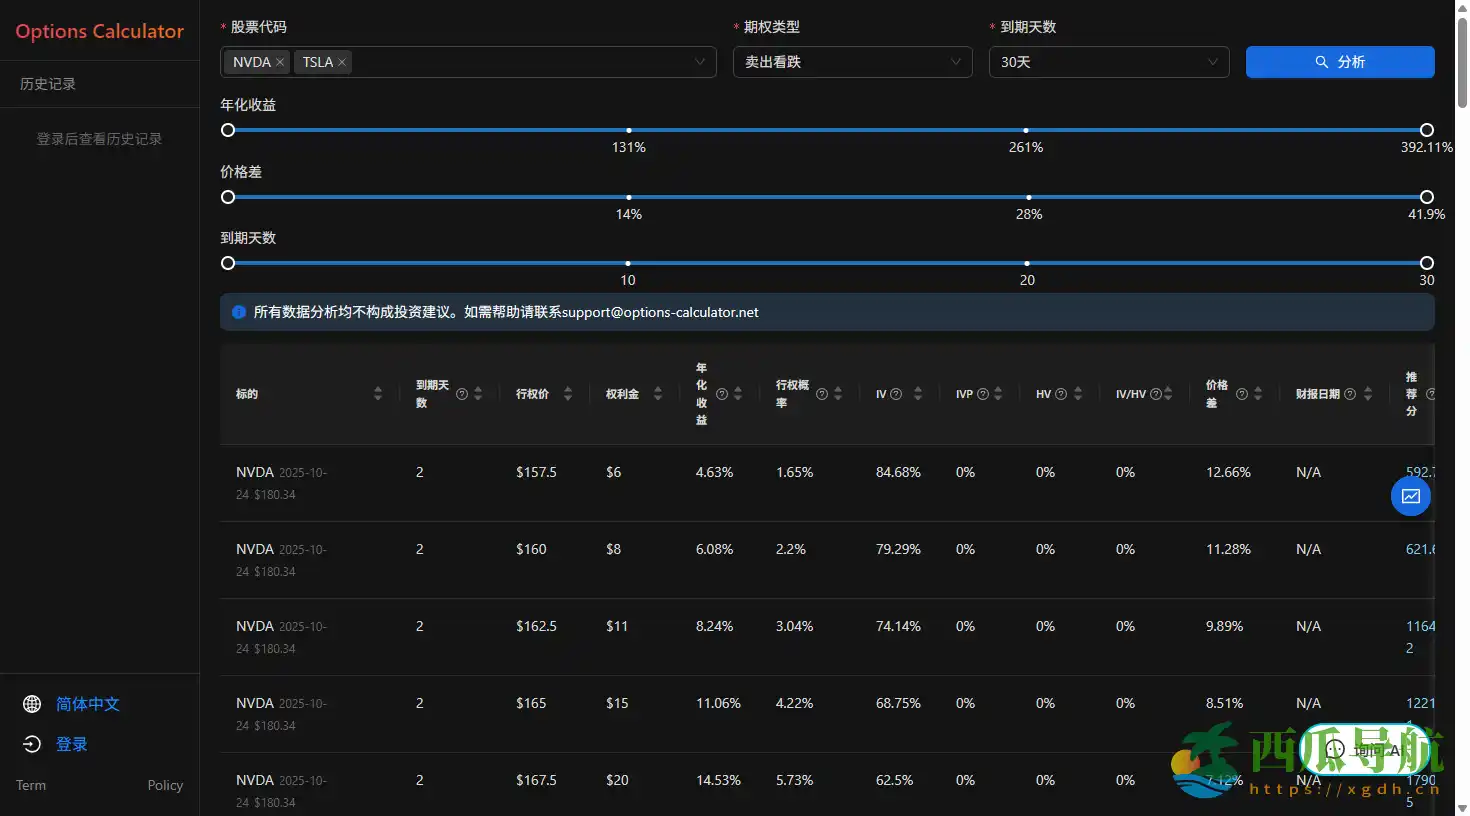Click the question mark next to 财报日期
1470x816 pixels.
click(x=1350, y=394)
